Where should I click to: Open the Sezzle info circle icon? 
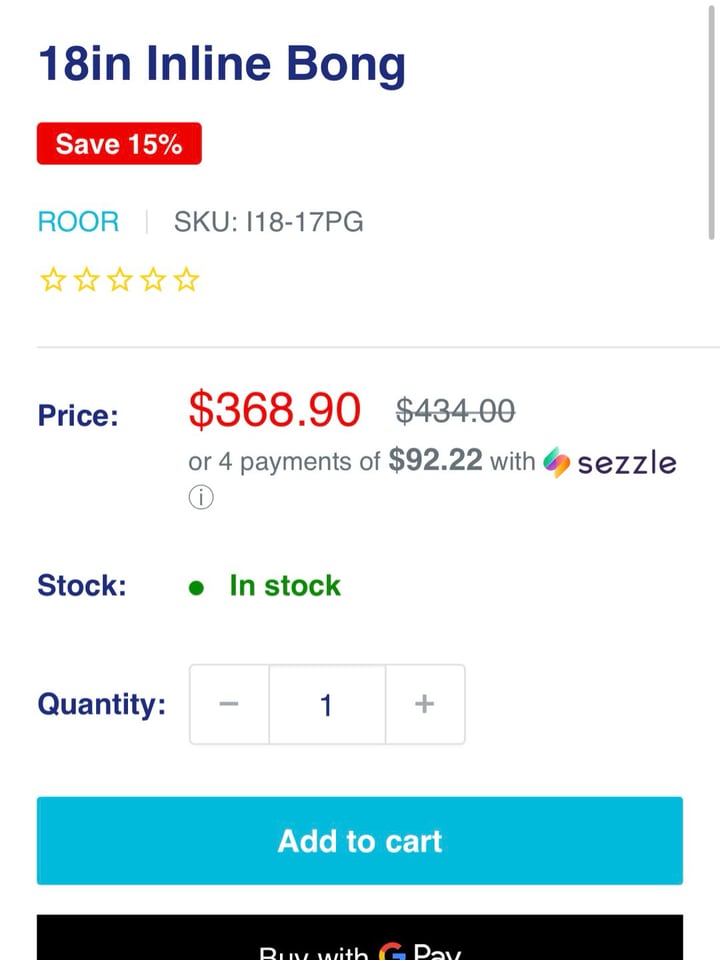click(201, 498)
